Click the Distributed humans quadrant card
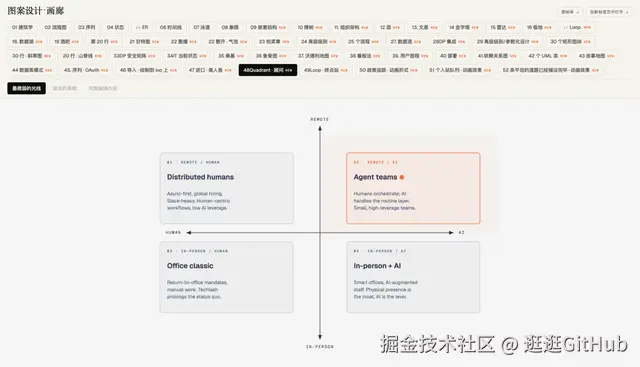This screenshot has width=640, height=367. point(227,188)
